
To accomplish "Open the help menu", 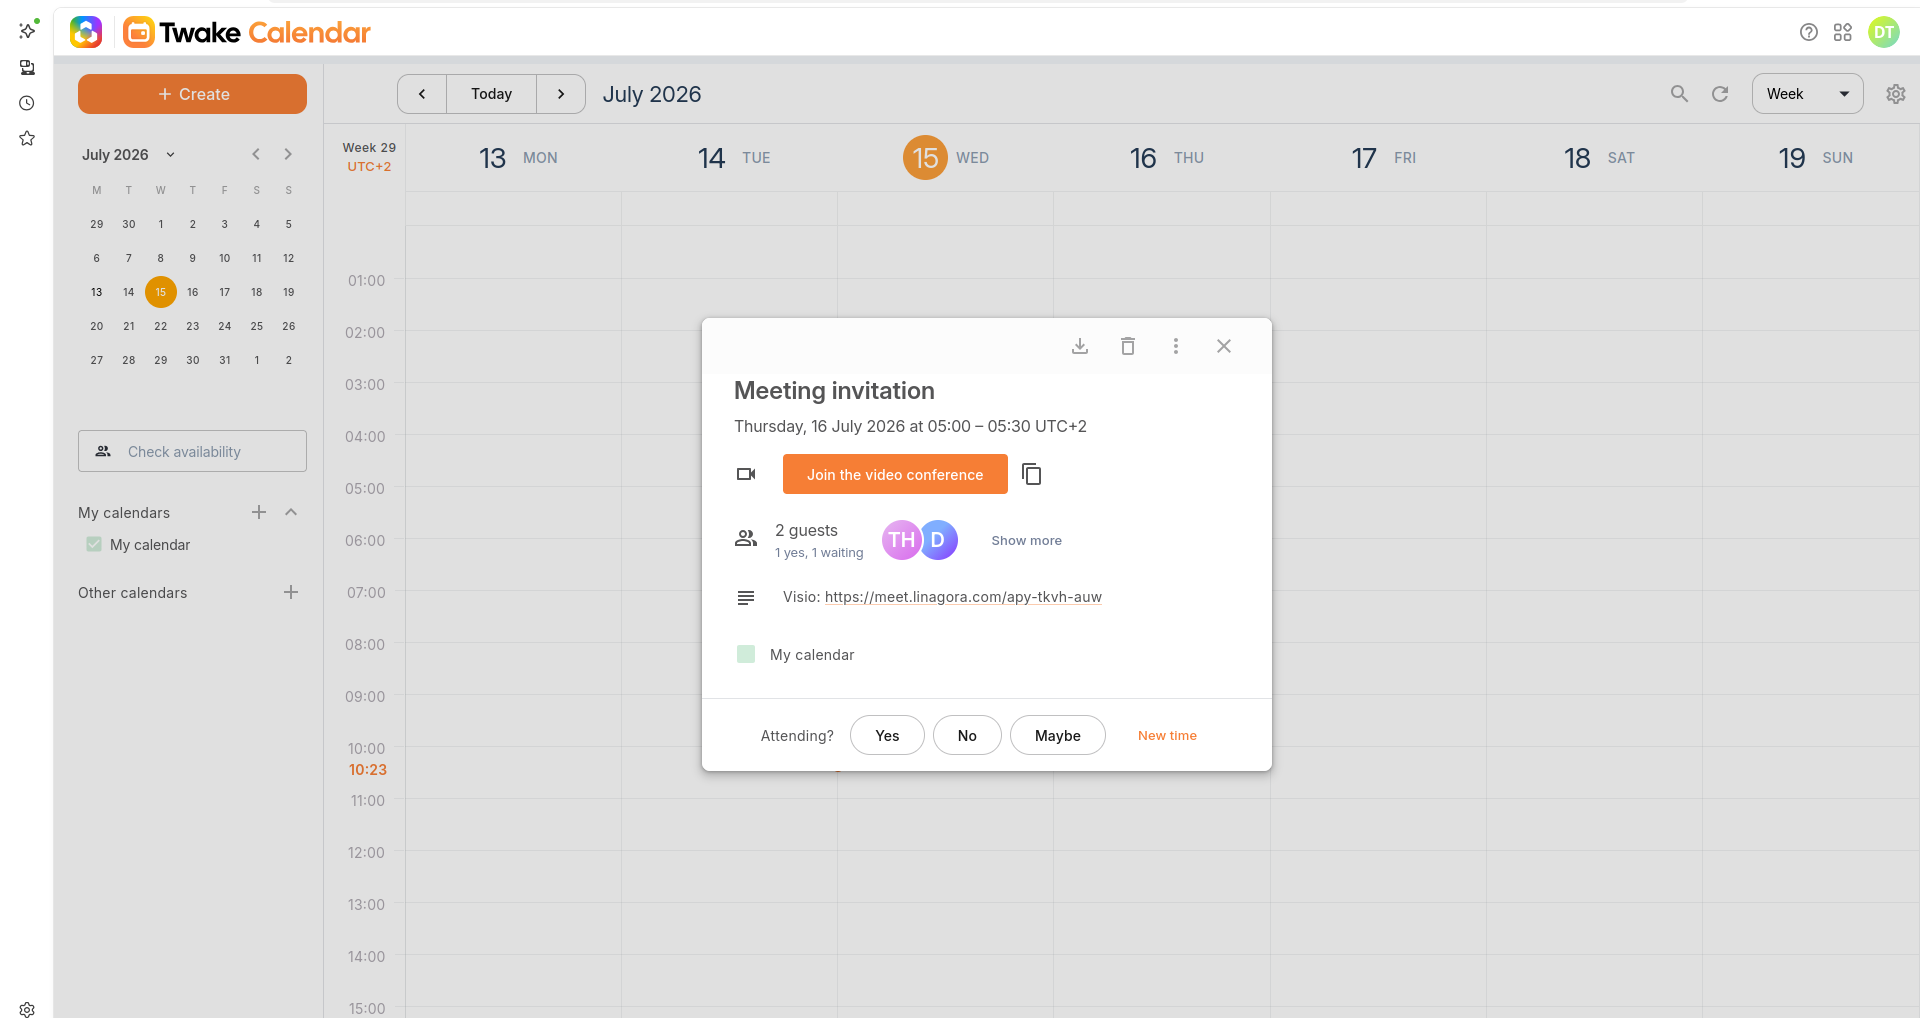I will 1809,32.
